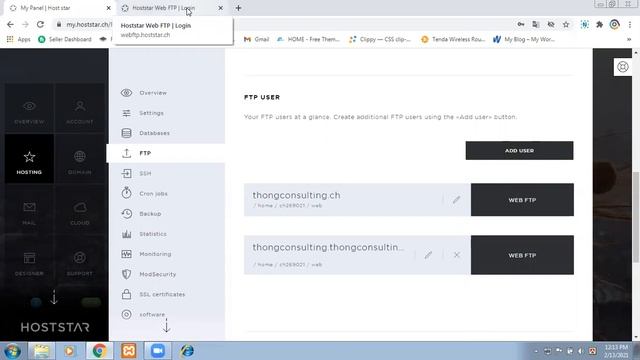Select the Hosting star tile
Image resolution: width=640 pixels, height=360 pixels.
(x=29, y=159)
